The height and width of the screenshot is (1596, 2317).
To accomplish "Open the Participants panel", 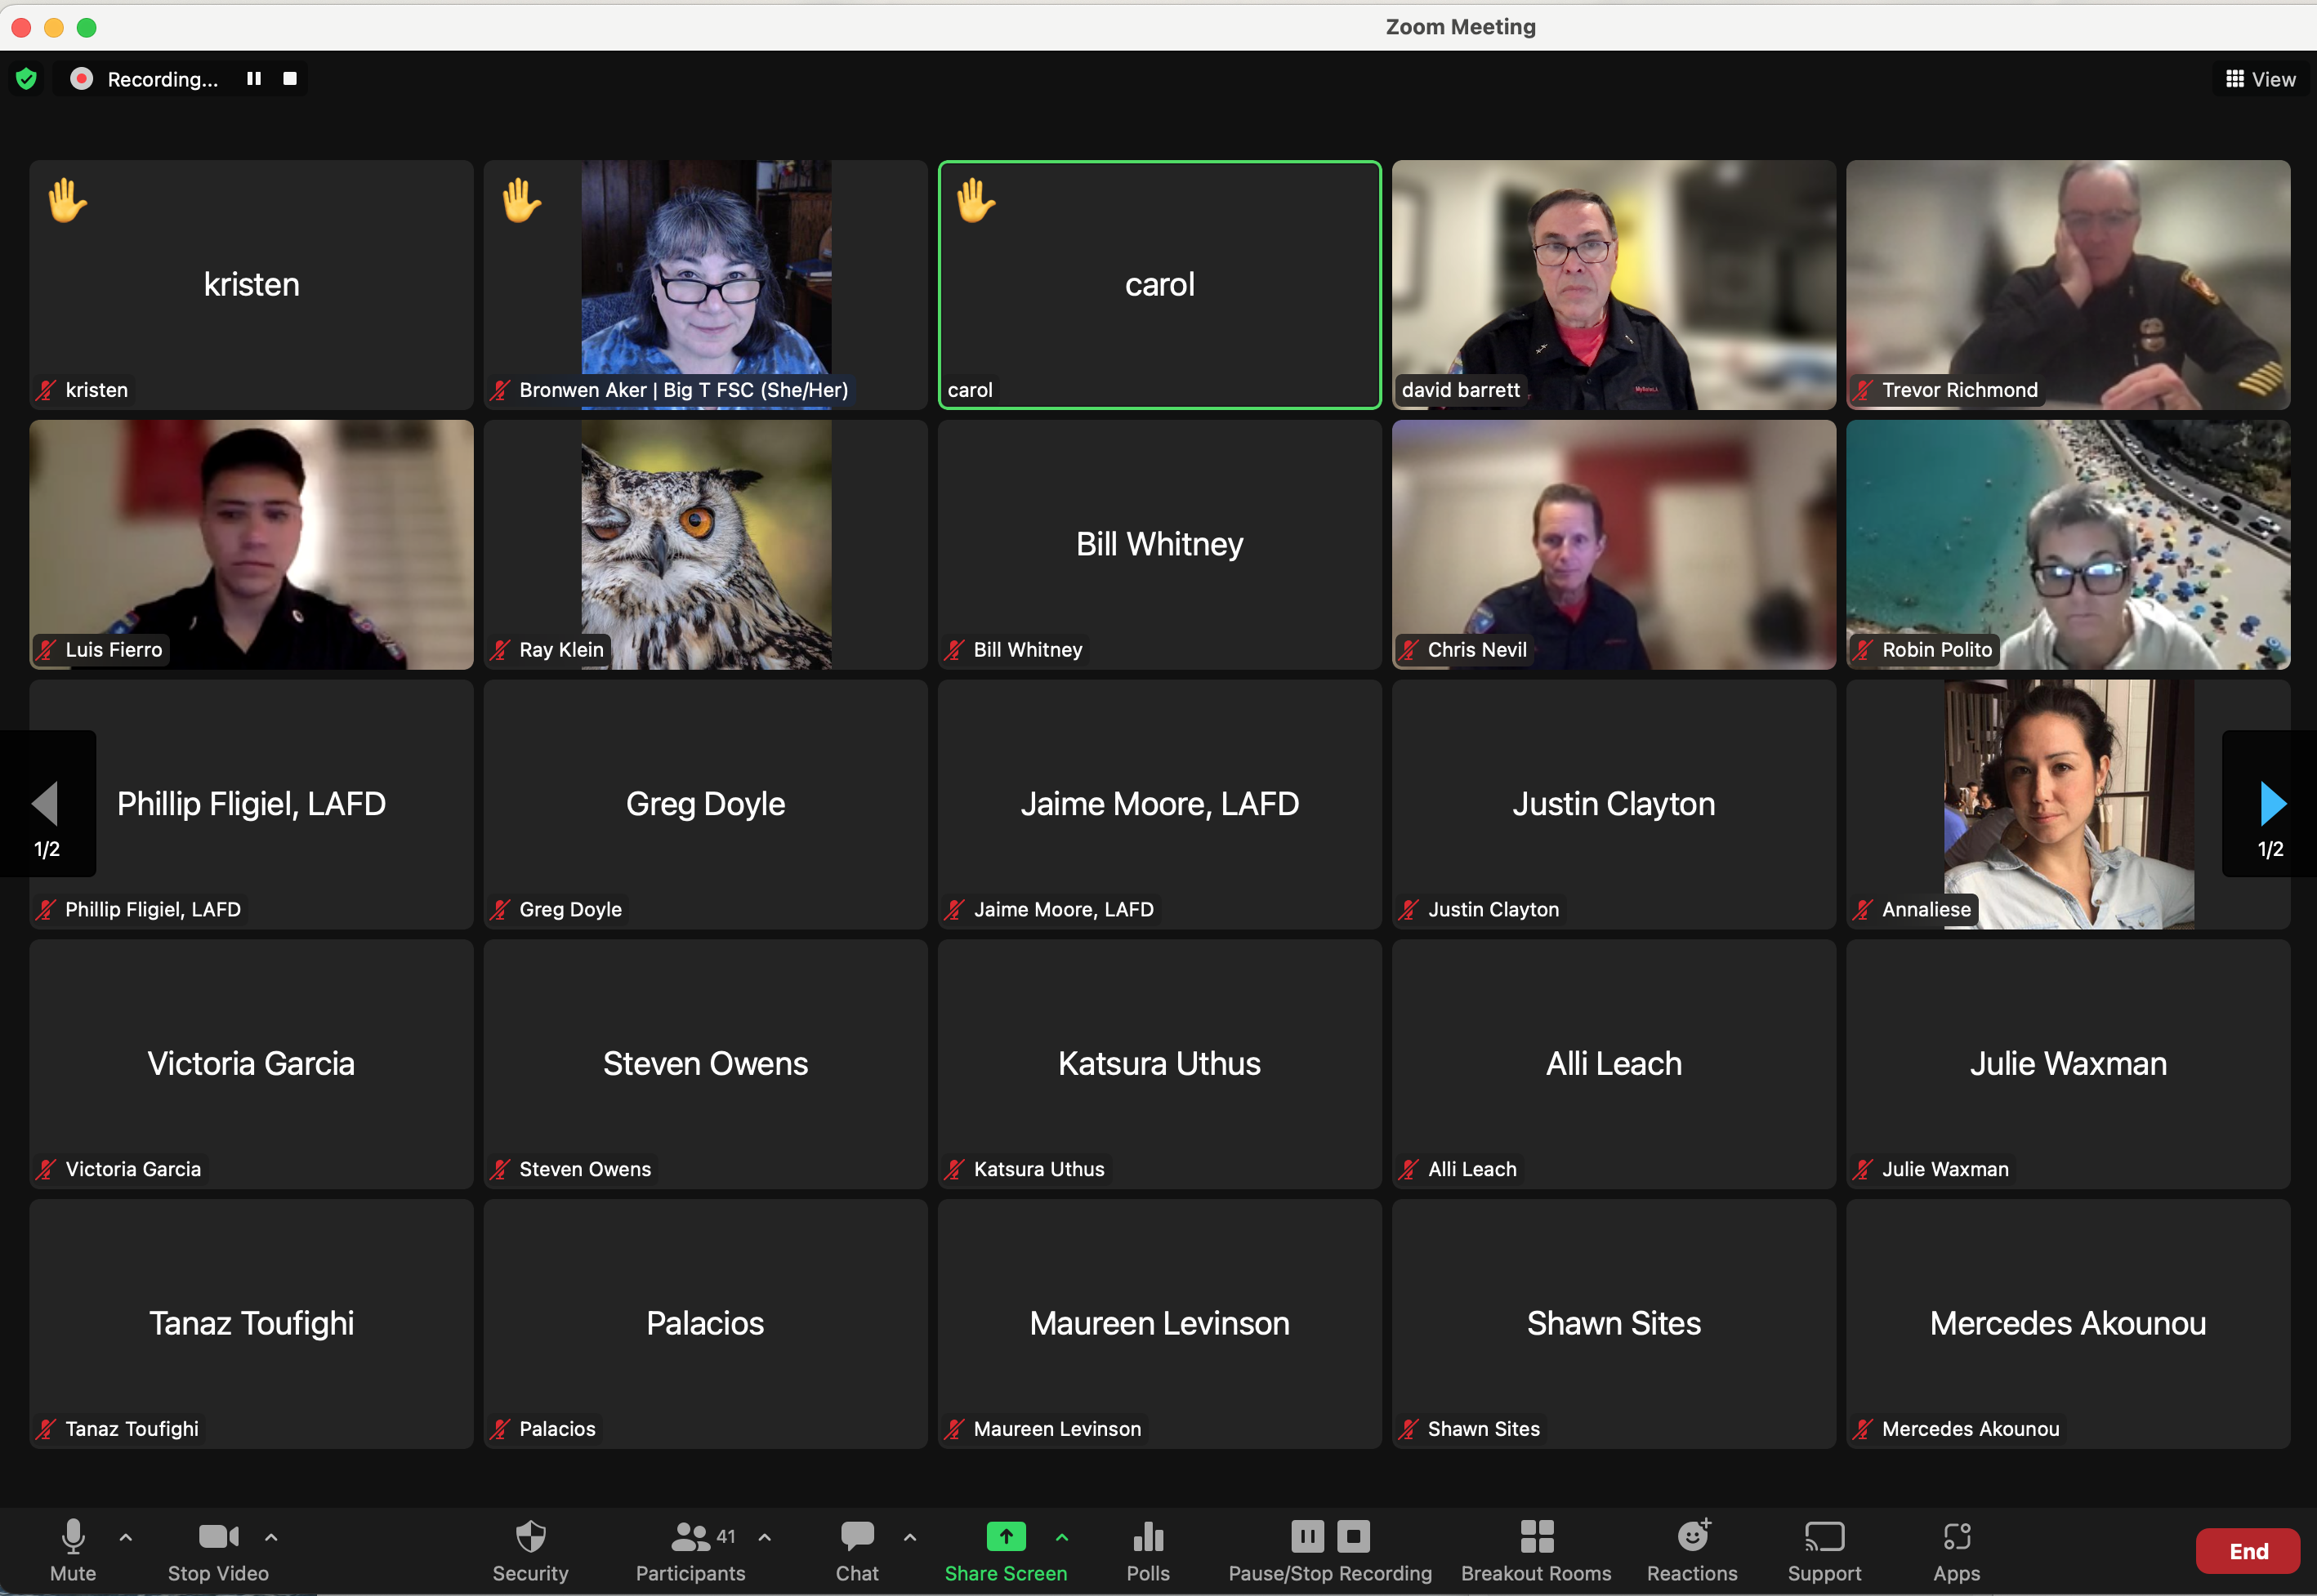I will coord(690,1550).
